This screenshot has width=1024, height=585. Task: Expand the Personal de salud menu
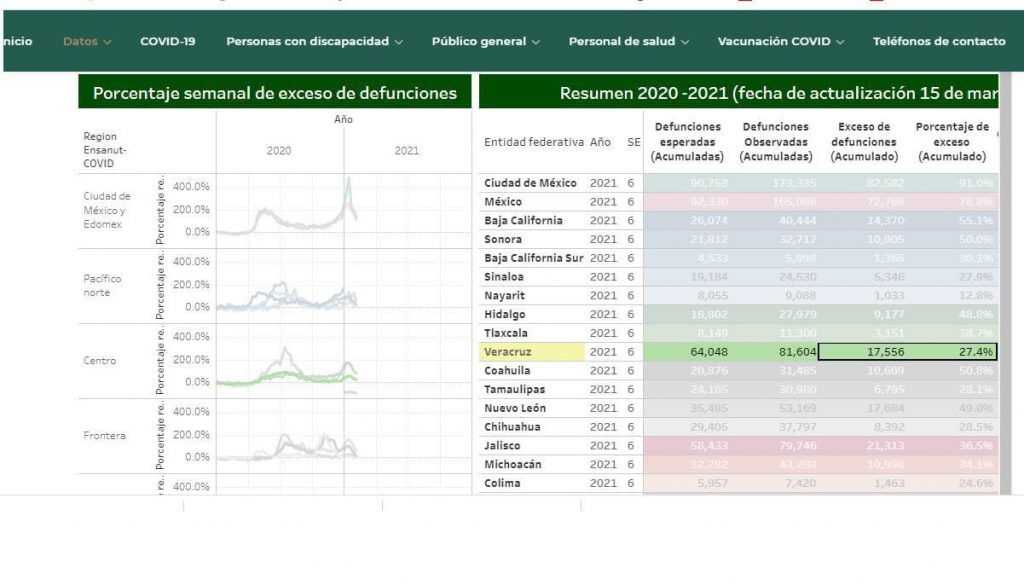[628, 41]
